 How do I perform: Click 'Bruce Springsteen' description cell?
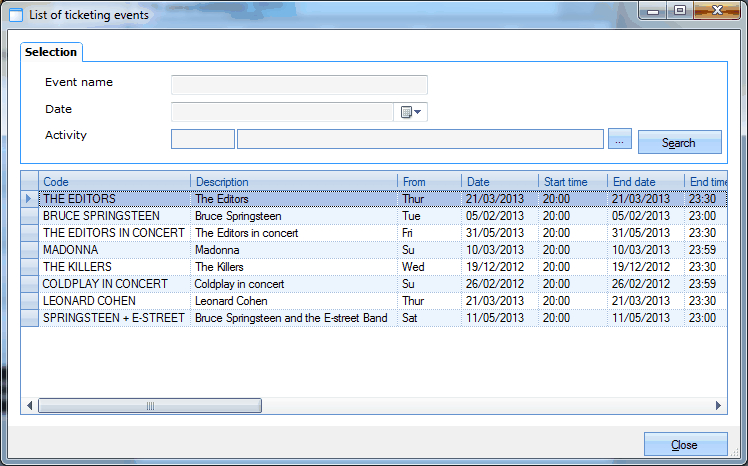pos(294,216)
